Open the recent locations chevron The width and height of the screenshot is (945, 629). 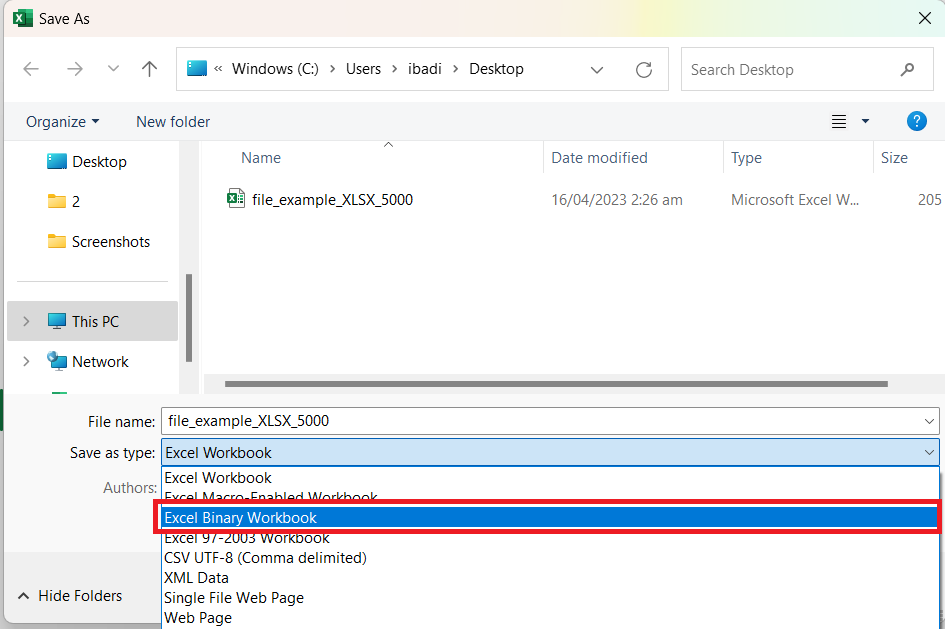click(113, 69)
